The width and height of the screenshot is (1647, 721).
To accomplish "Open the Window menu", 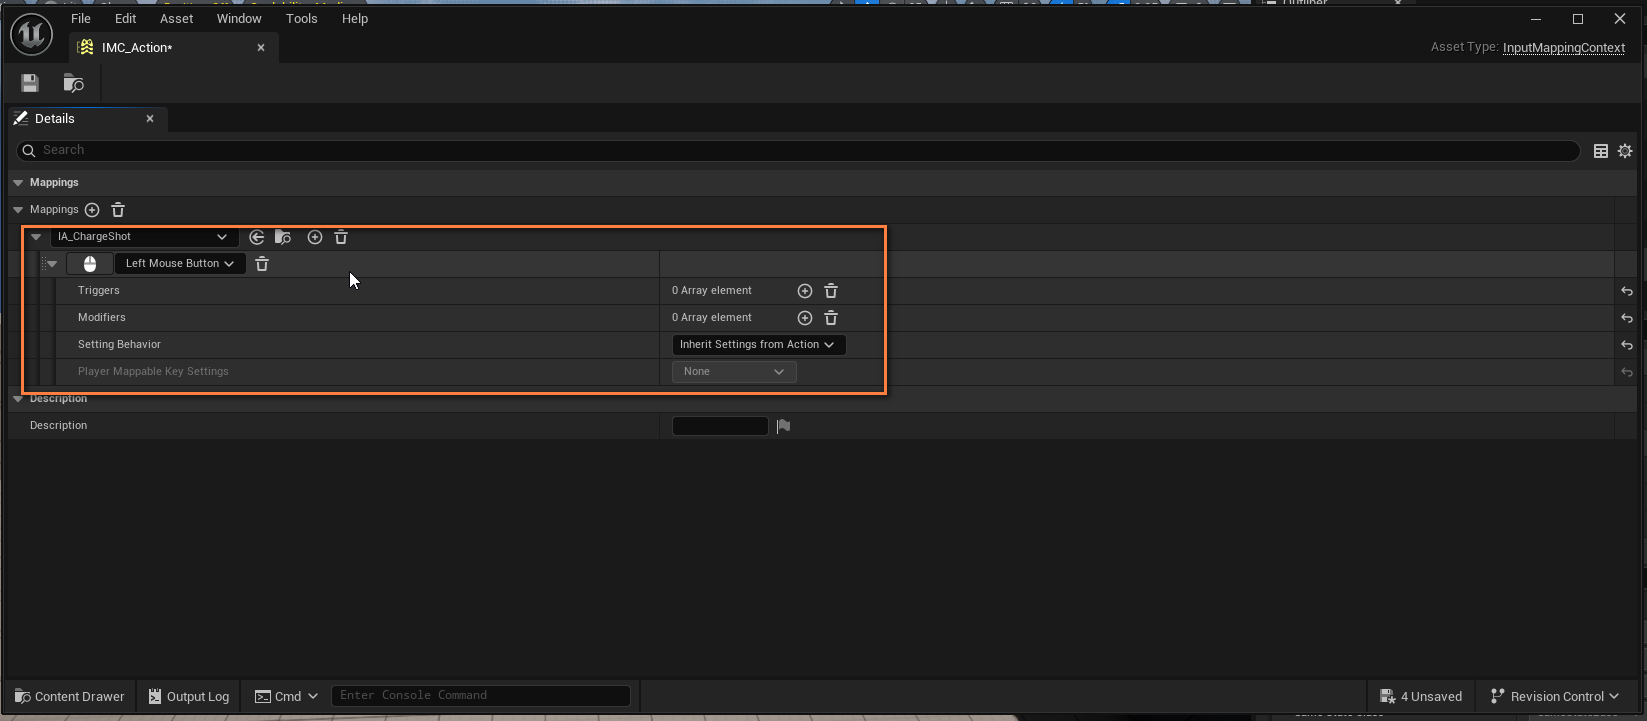I will (x=239, y=18).
